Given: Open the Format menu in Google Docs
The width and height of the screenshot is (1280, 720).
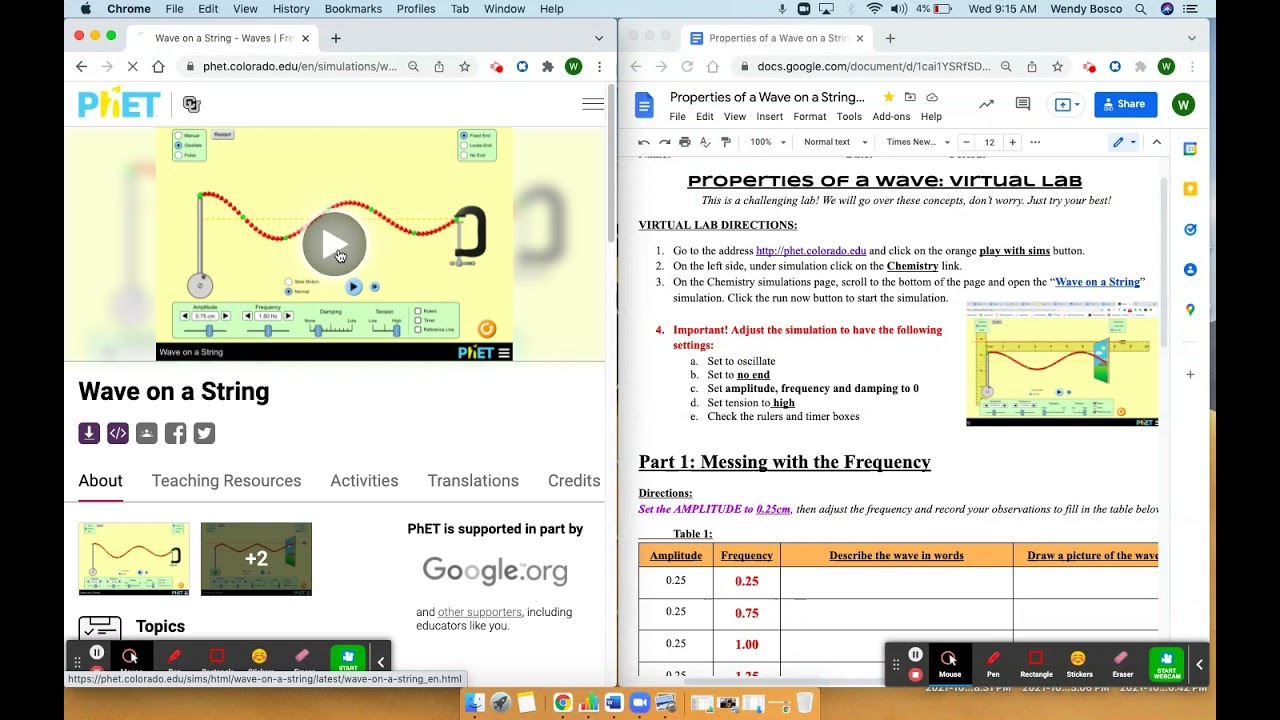Looking at the screenshot, I should pos(810,117).
